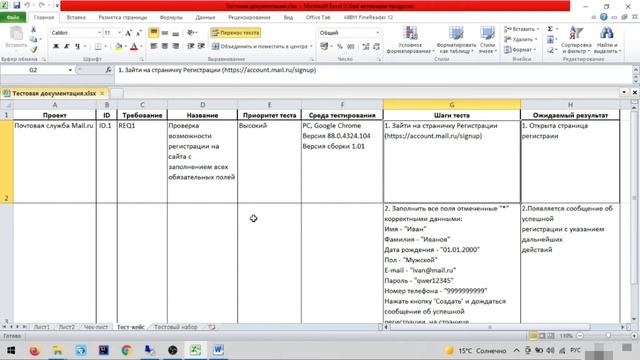Apply comma style (000) number format
The image size is (640, 360).
(x=351, y=47)
